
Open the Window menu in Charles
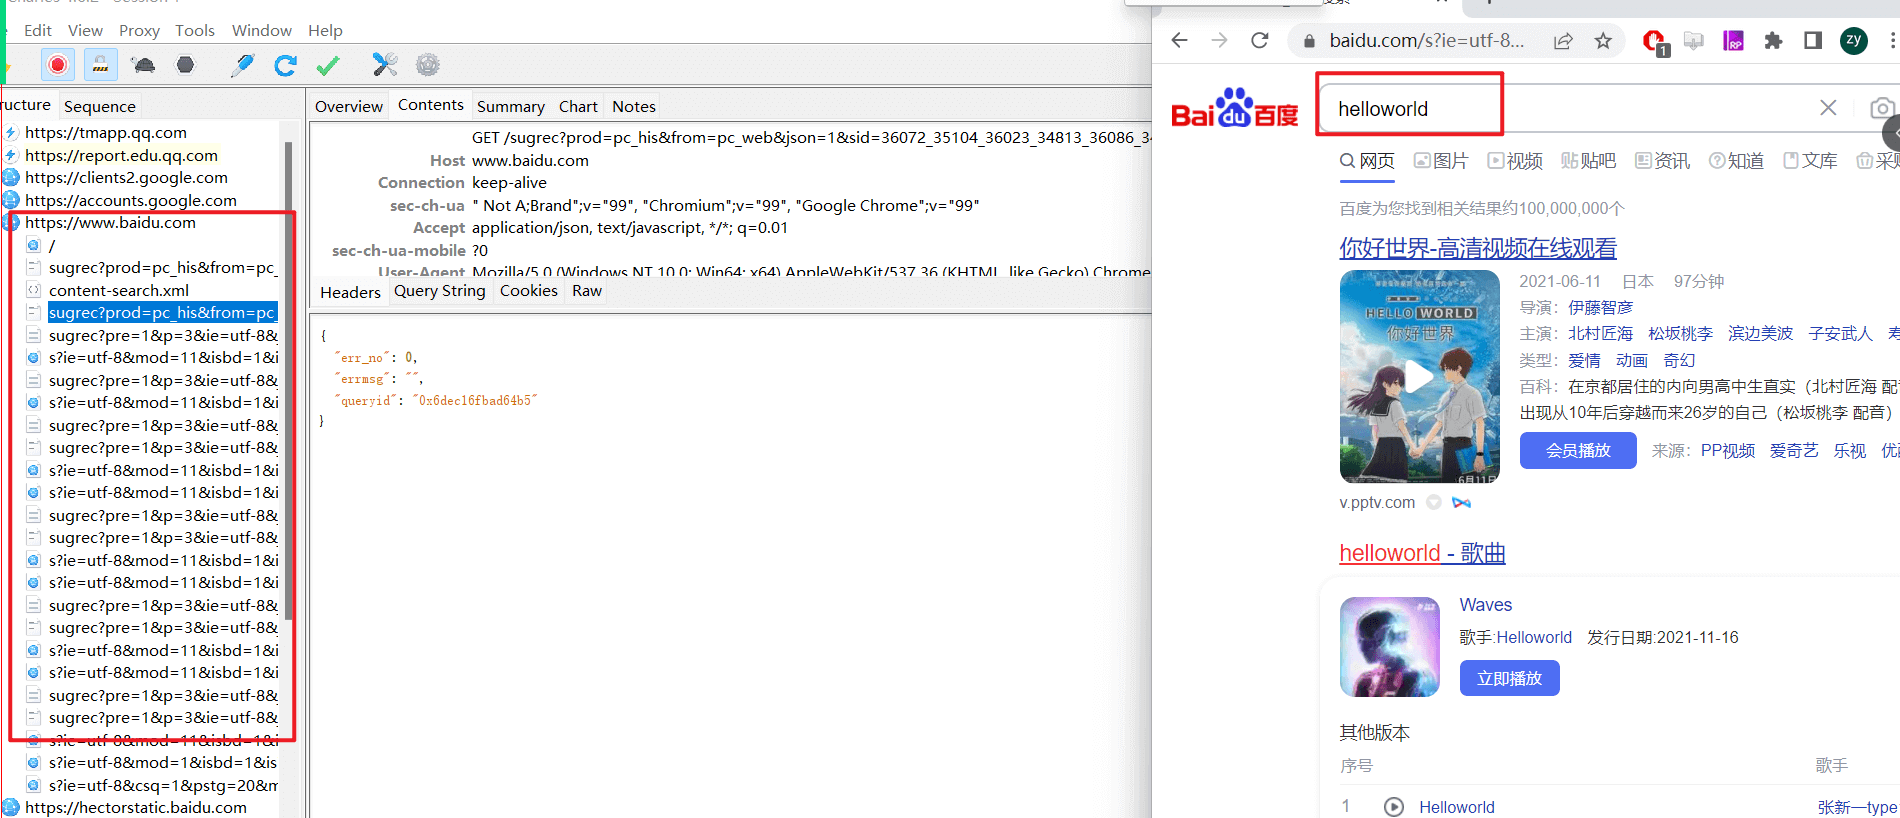pos(262,30)
